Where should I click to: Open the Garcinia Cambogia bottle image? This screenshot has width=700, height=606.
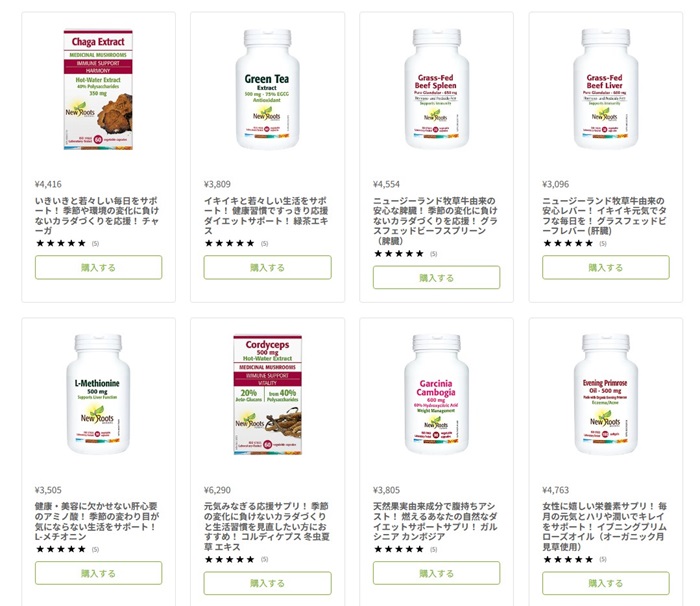pyautogui.click(x=436, y=394)
